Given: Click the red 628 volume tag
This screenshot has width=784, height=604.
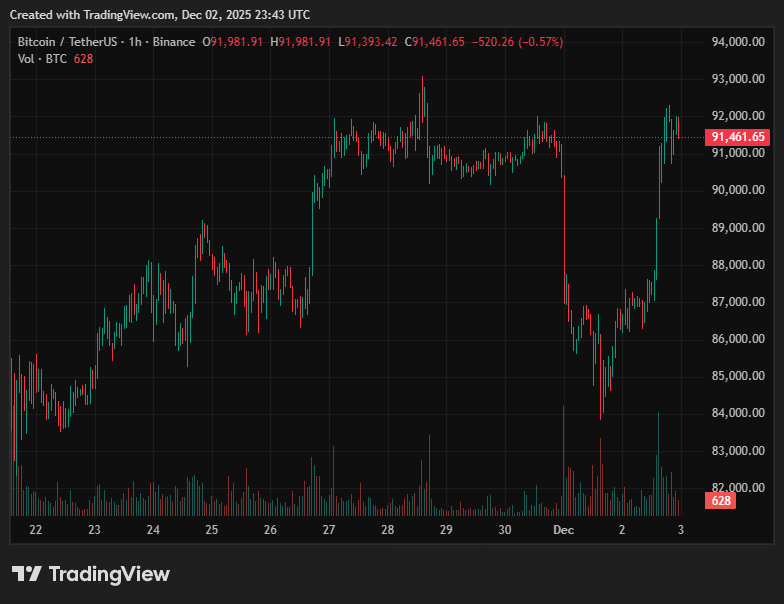Looking at the screenshot, I should (720, 500).
